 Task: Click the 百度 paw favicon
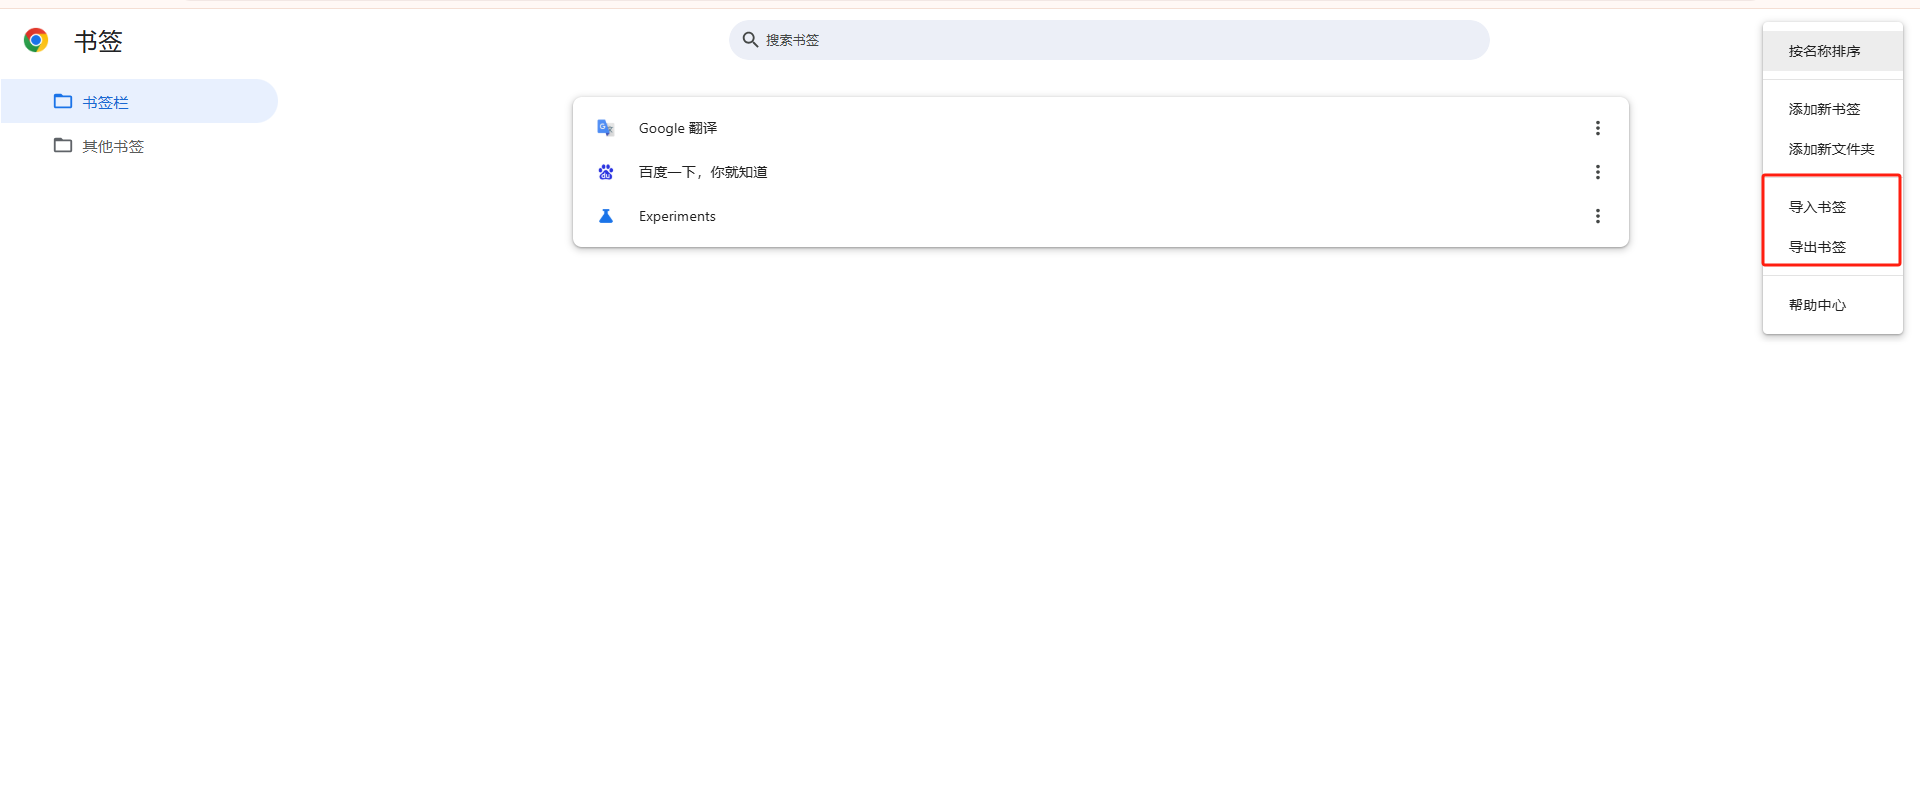[605, 172]
